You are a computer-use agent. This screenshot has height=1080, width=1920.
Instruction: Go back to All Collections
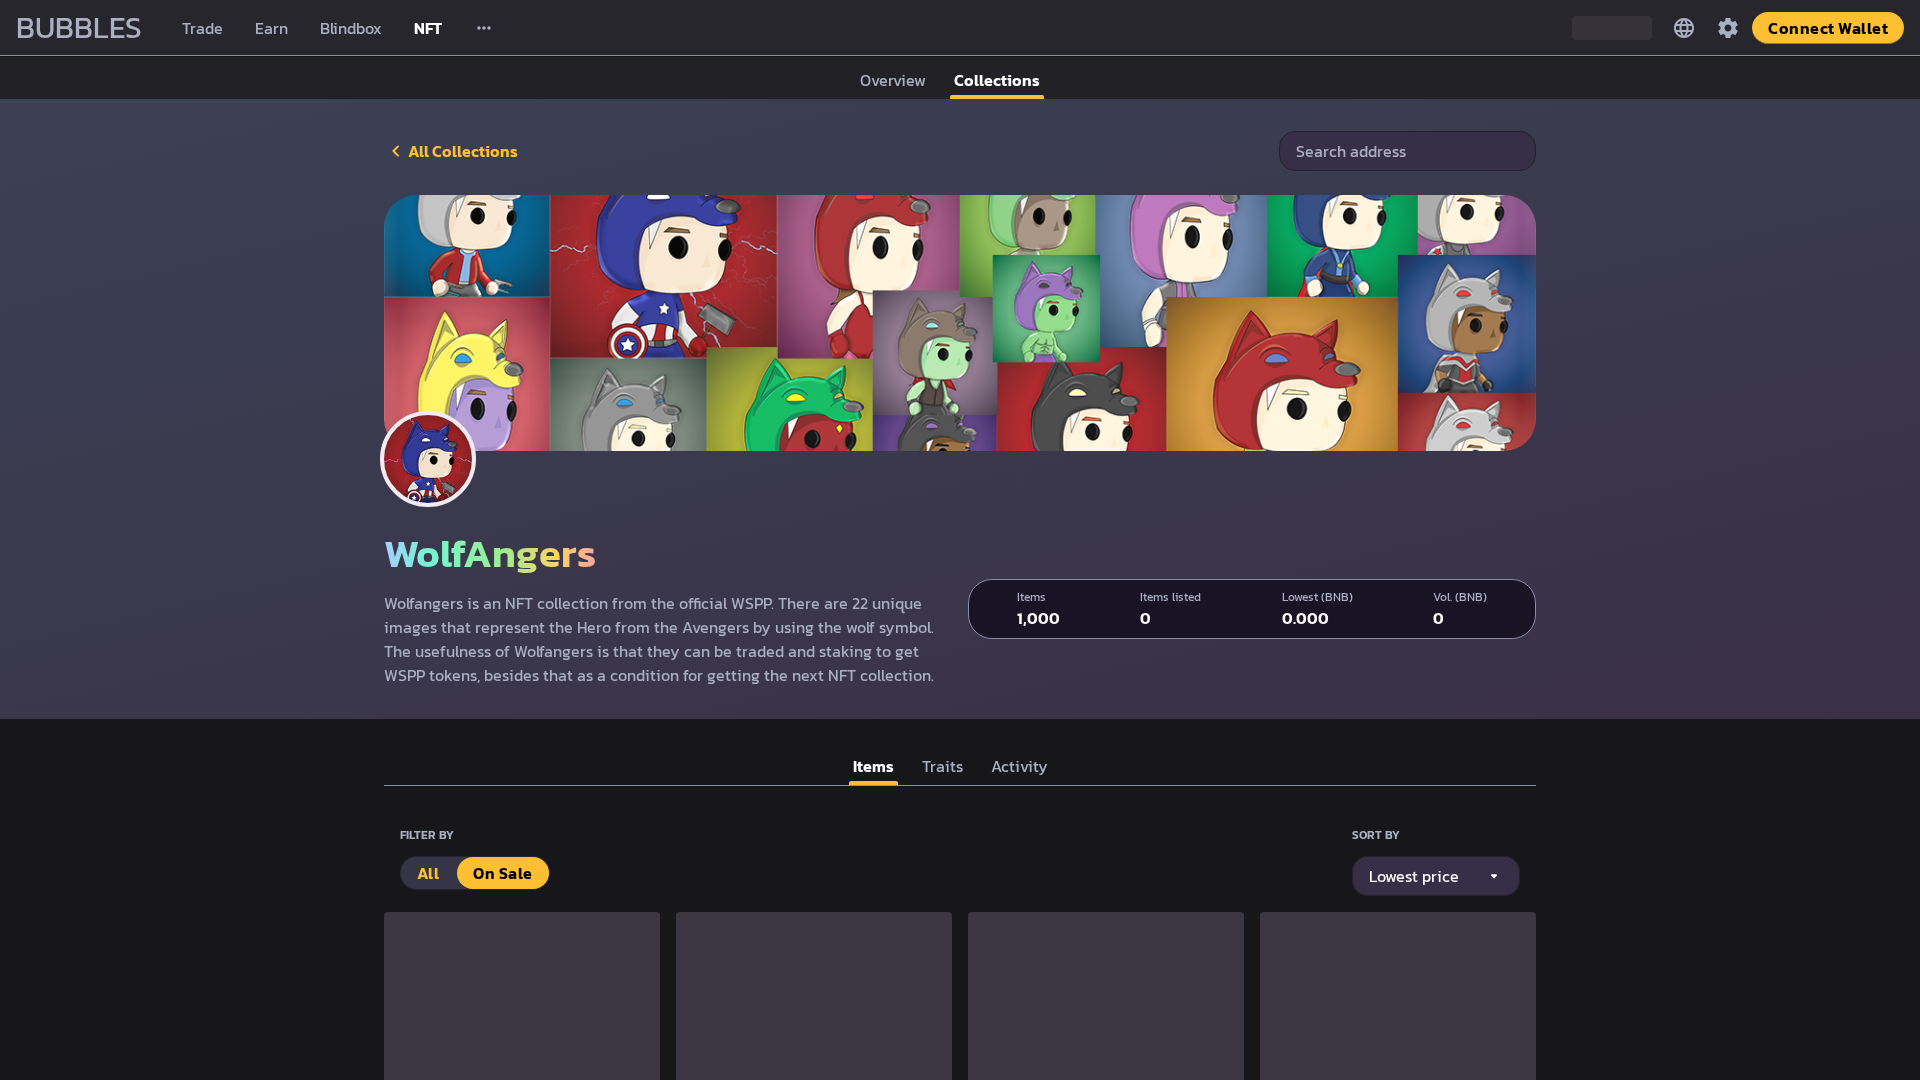[x=462, y=151]
